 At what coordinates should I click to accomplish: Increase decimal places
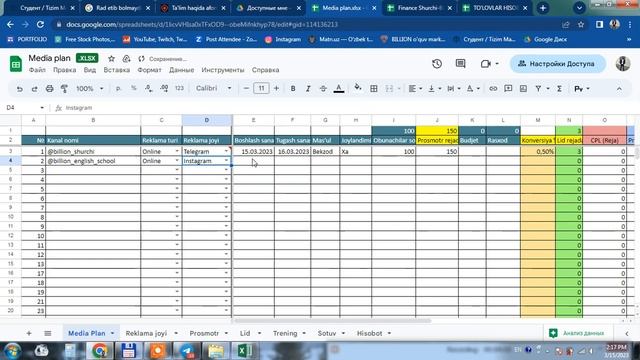(x=164, y=89)
